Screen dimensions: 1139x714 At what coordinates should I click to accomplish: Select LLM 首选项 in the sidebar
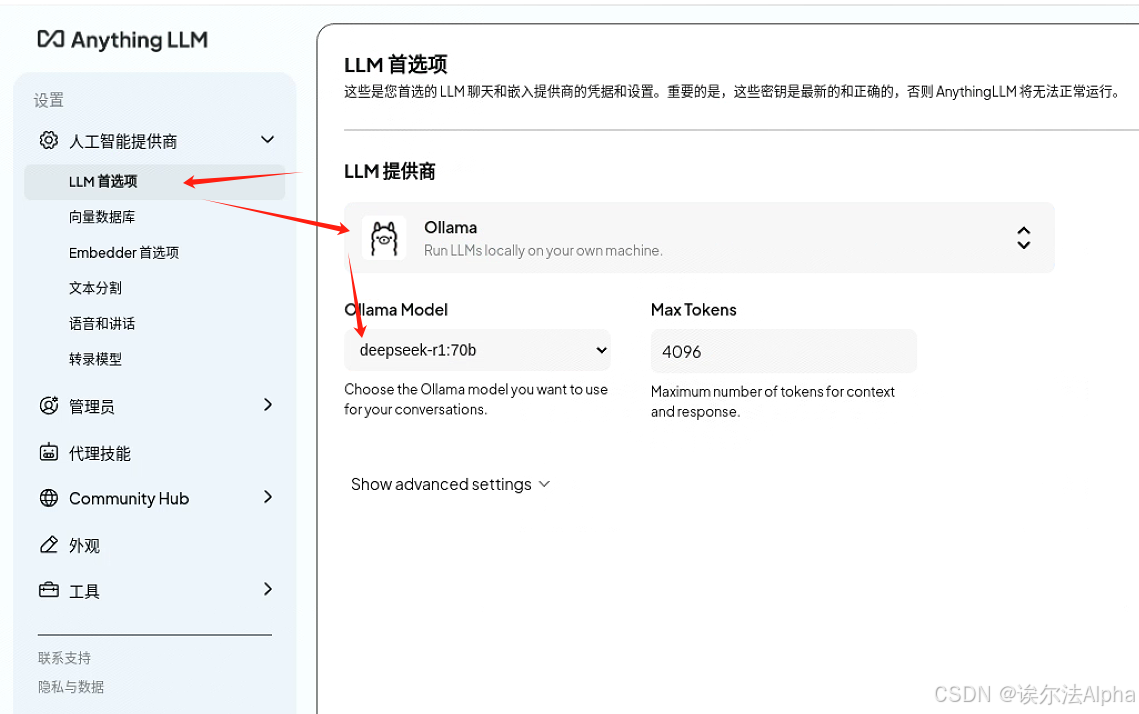[155, 182]
